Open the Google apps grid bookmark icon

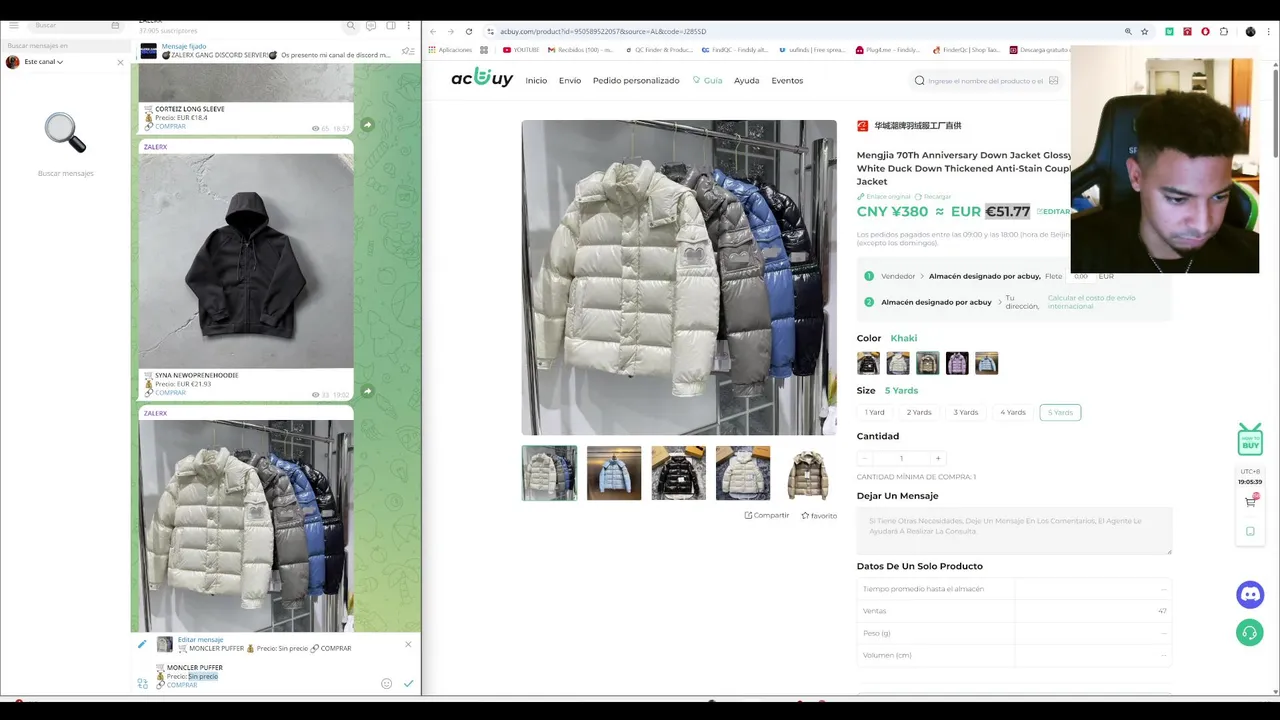[x=484, y=50]
